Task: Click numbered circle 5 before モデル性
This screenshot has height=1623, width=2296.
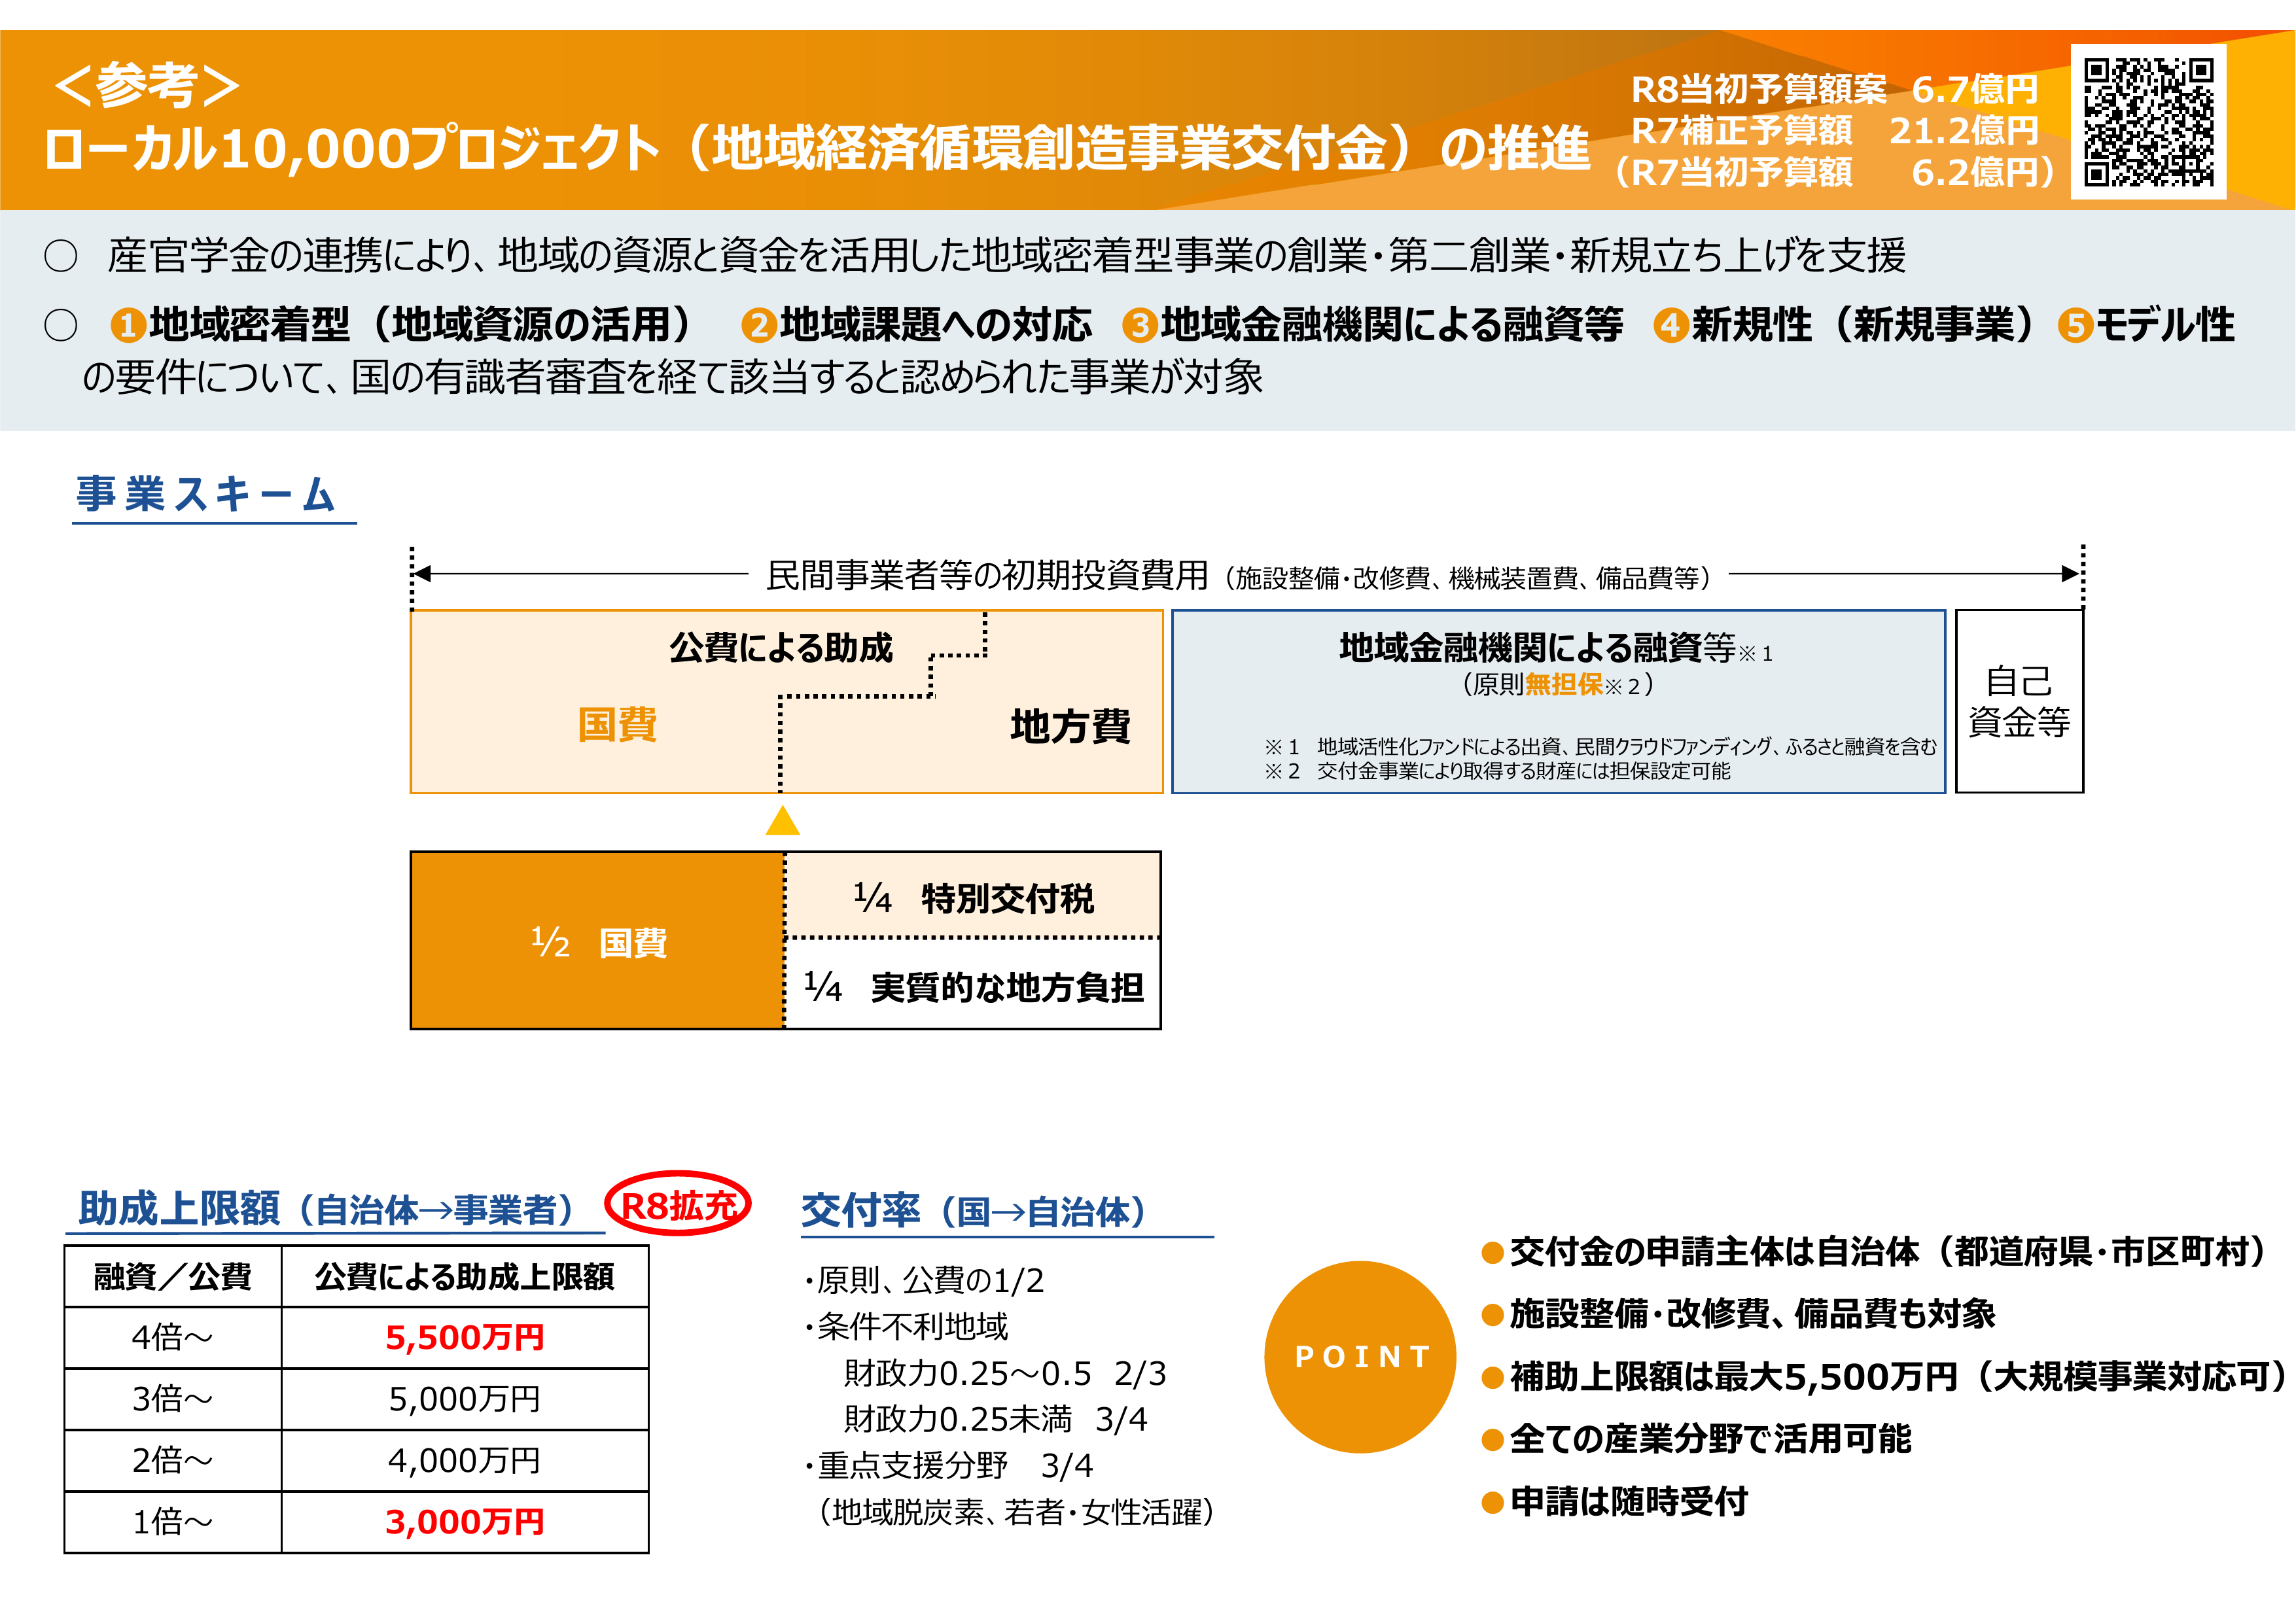Action: click(2075, 326)
